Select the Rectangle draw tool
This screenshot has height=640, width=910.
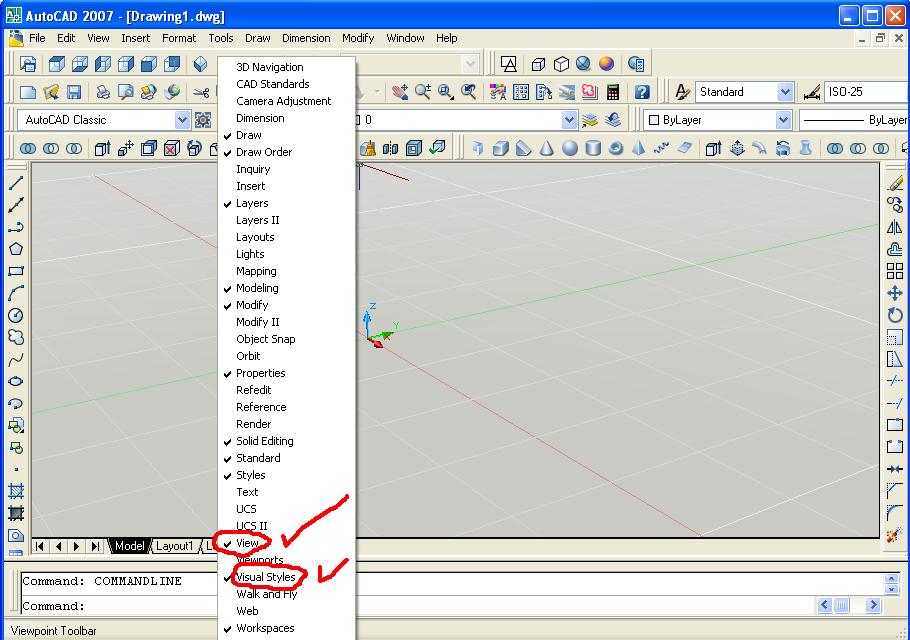pos(16,271)
